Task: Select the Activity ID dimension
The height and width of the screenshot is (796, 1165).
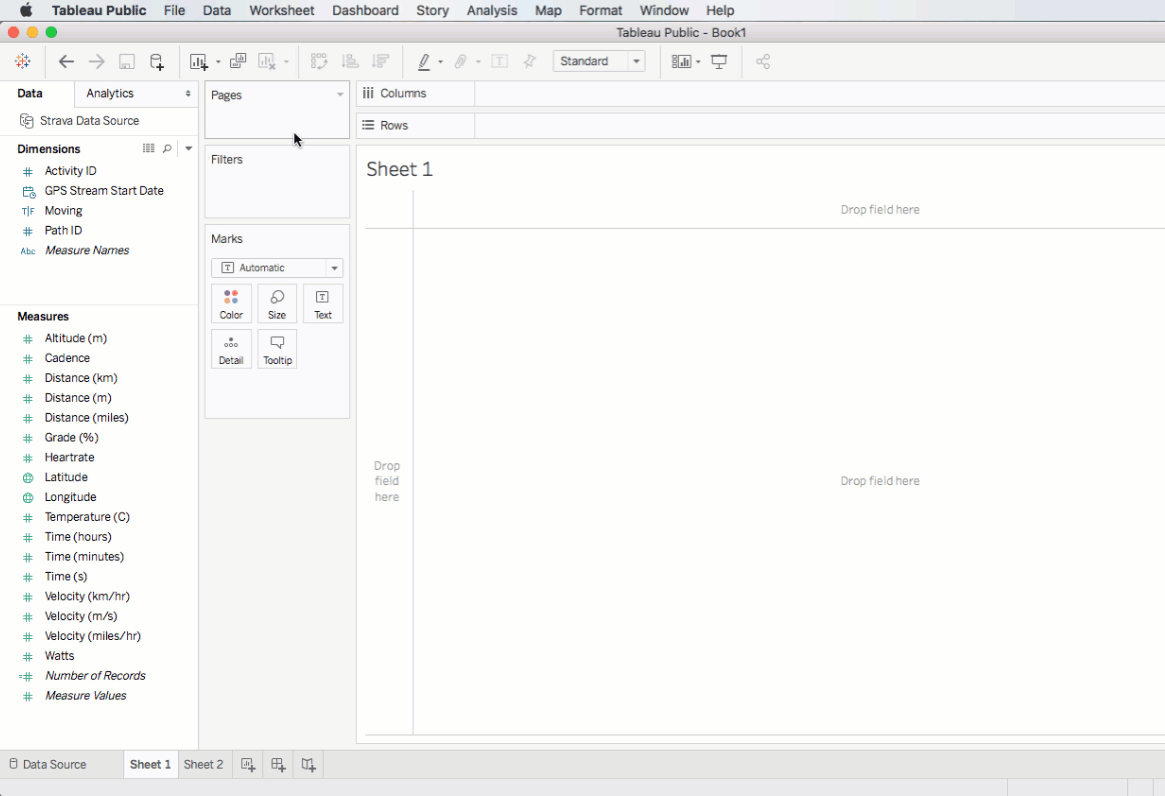Action: (71, 171)
